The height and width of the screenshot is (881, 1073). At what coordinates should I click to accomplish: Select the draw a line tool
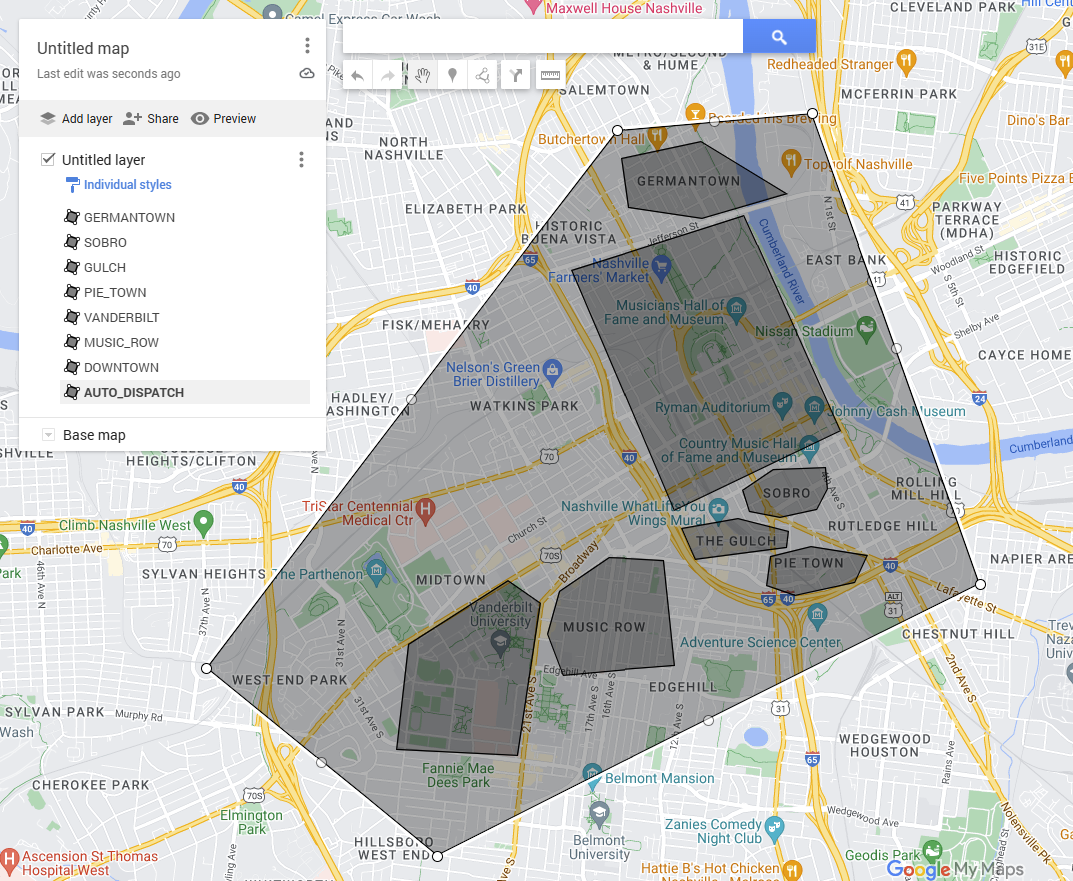(483, 74)
